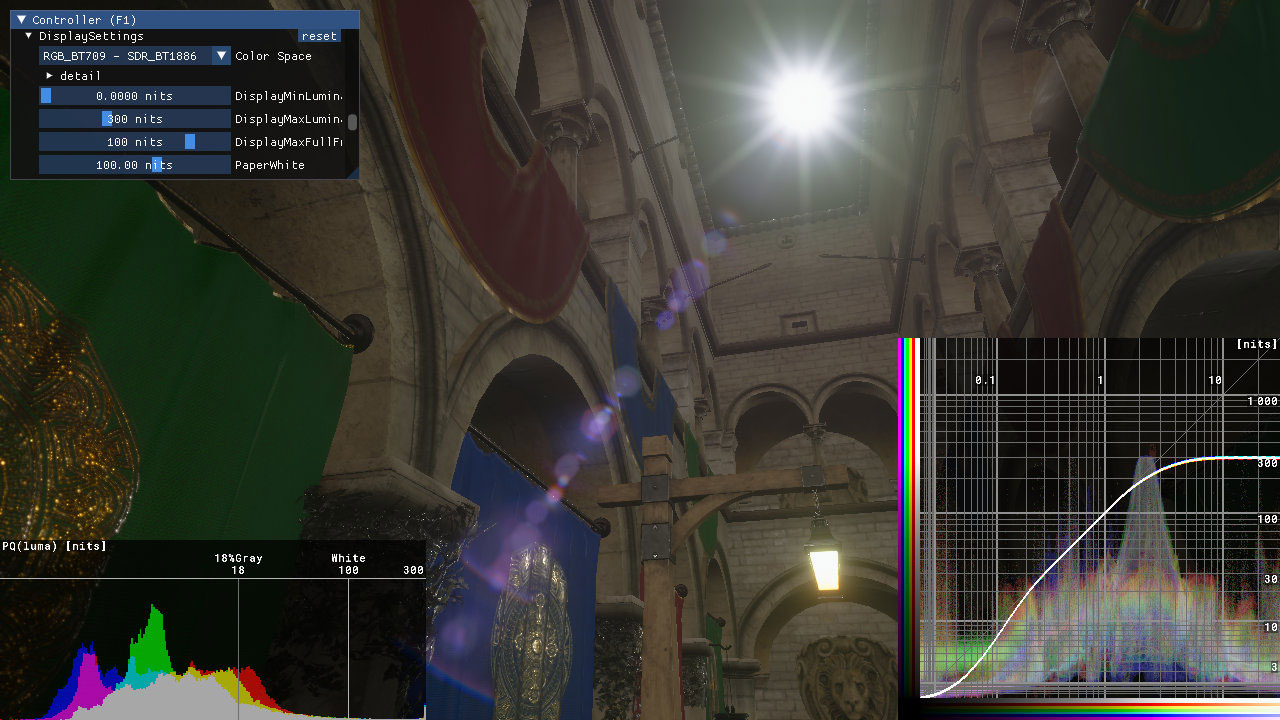Viewport: 1280px width, 720px height.
Task: Expand the detail tree node
Action: click(49, 76)
